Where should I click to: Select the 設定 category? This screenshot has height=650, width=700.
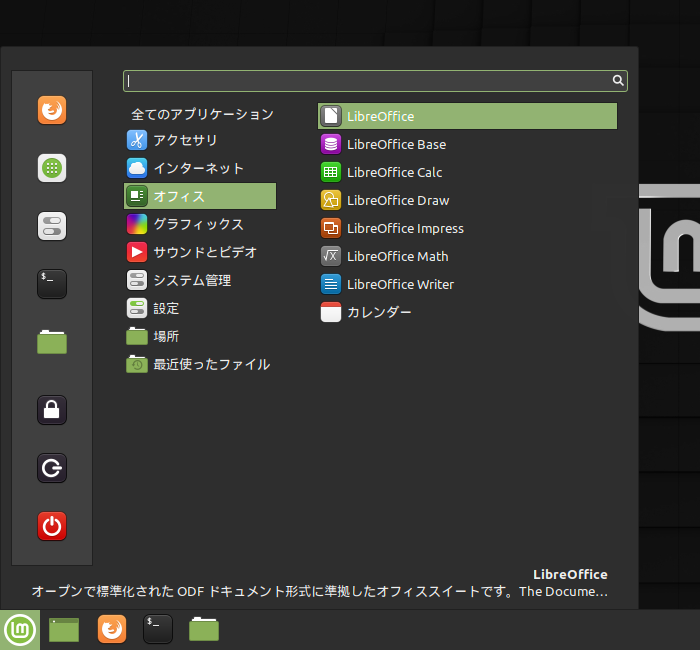click(x=200, y=308)
